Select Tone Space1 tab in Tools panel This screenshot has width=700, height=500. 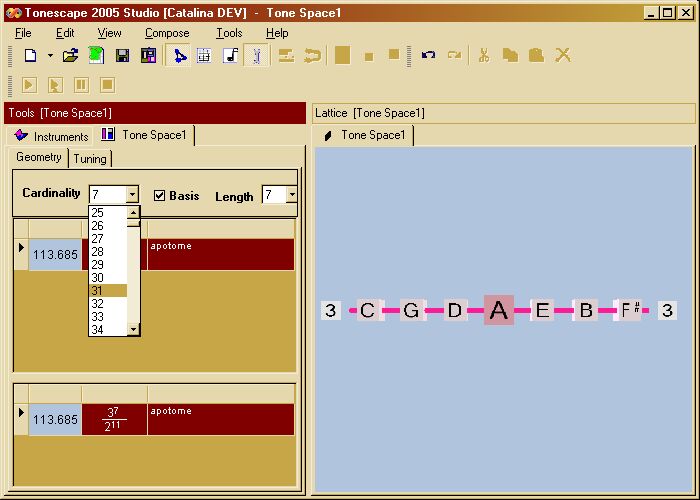144,135
